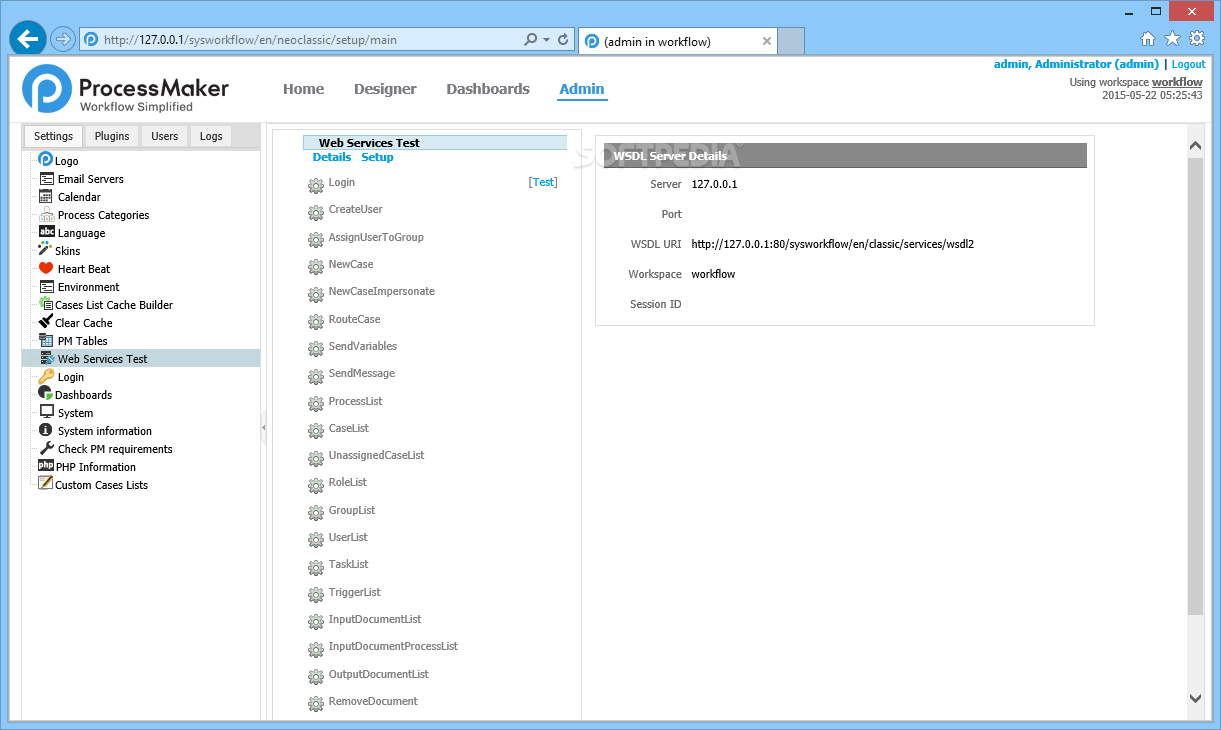Select the AssignUserToGroup web service

(376, 237)
